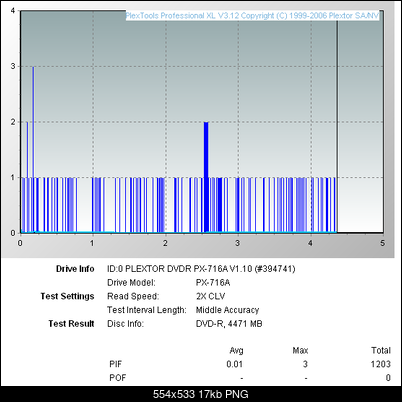Select the POF row label
Viewport: 402px width, 402px height.
[x=118, y=378]
